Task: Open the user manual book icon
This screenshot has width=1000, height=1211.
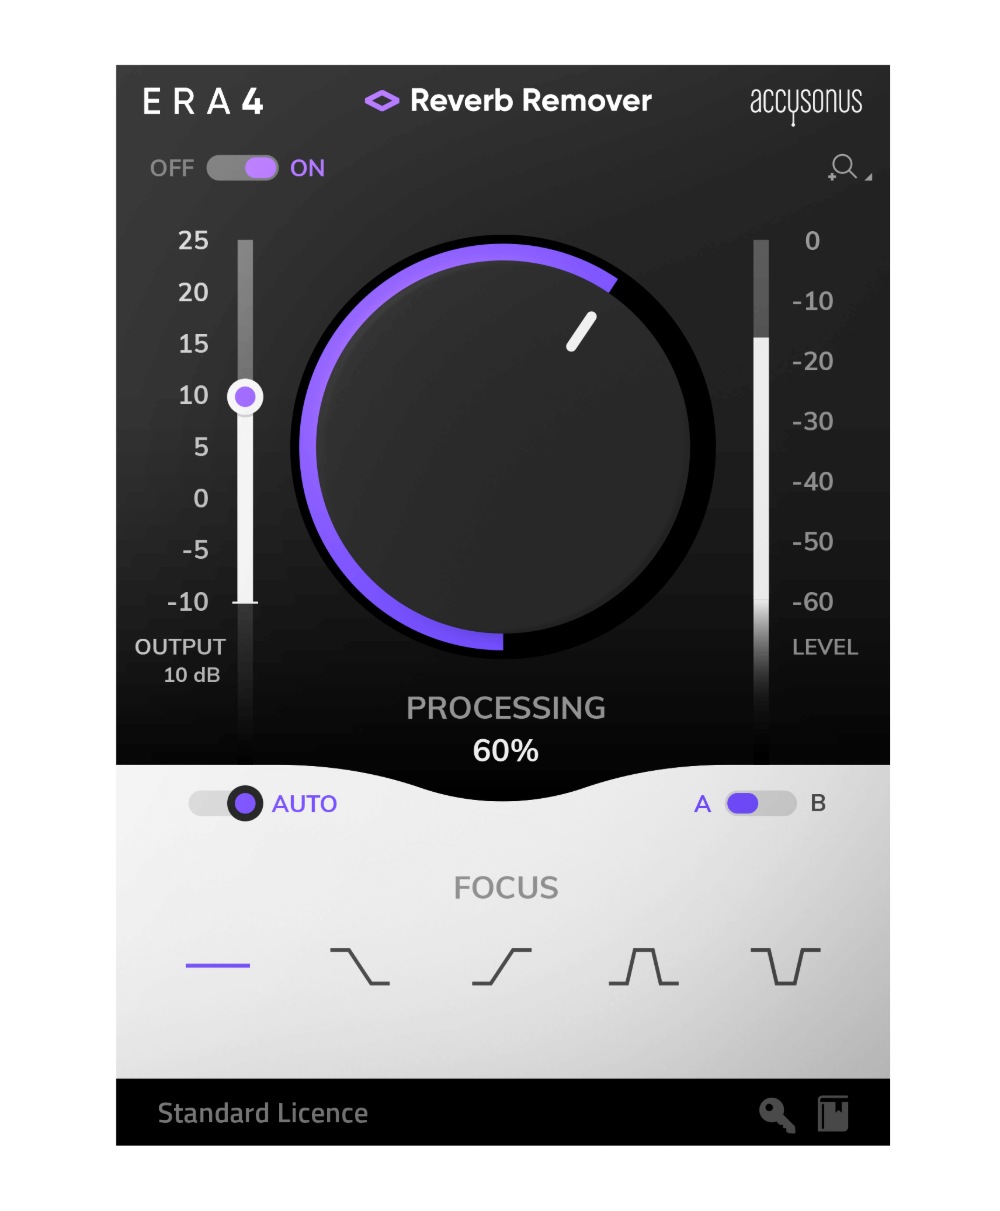Action: (833, 1114)
